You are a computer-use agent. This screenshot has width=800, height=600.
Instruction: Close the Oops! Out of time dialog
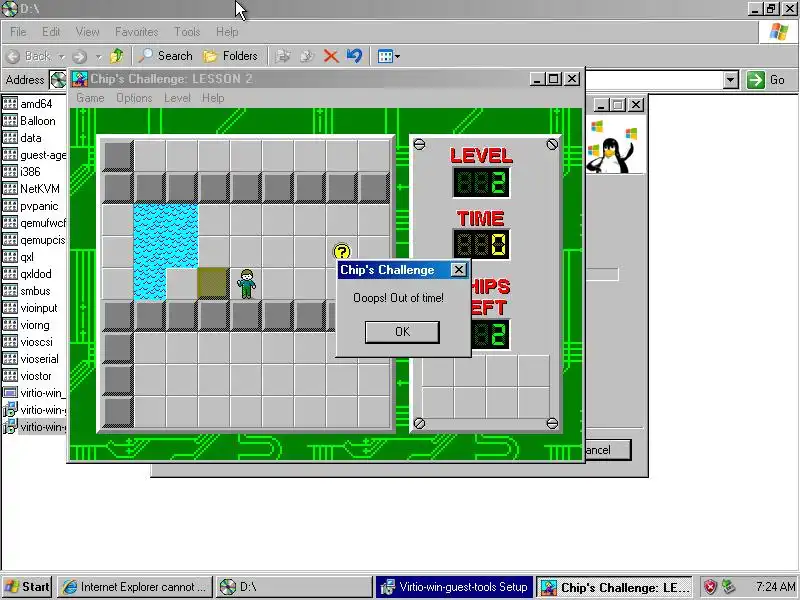click(459, 270)
